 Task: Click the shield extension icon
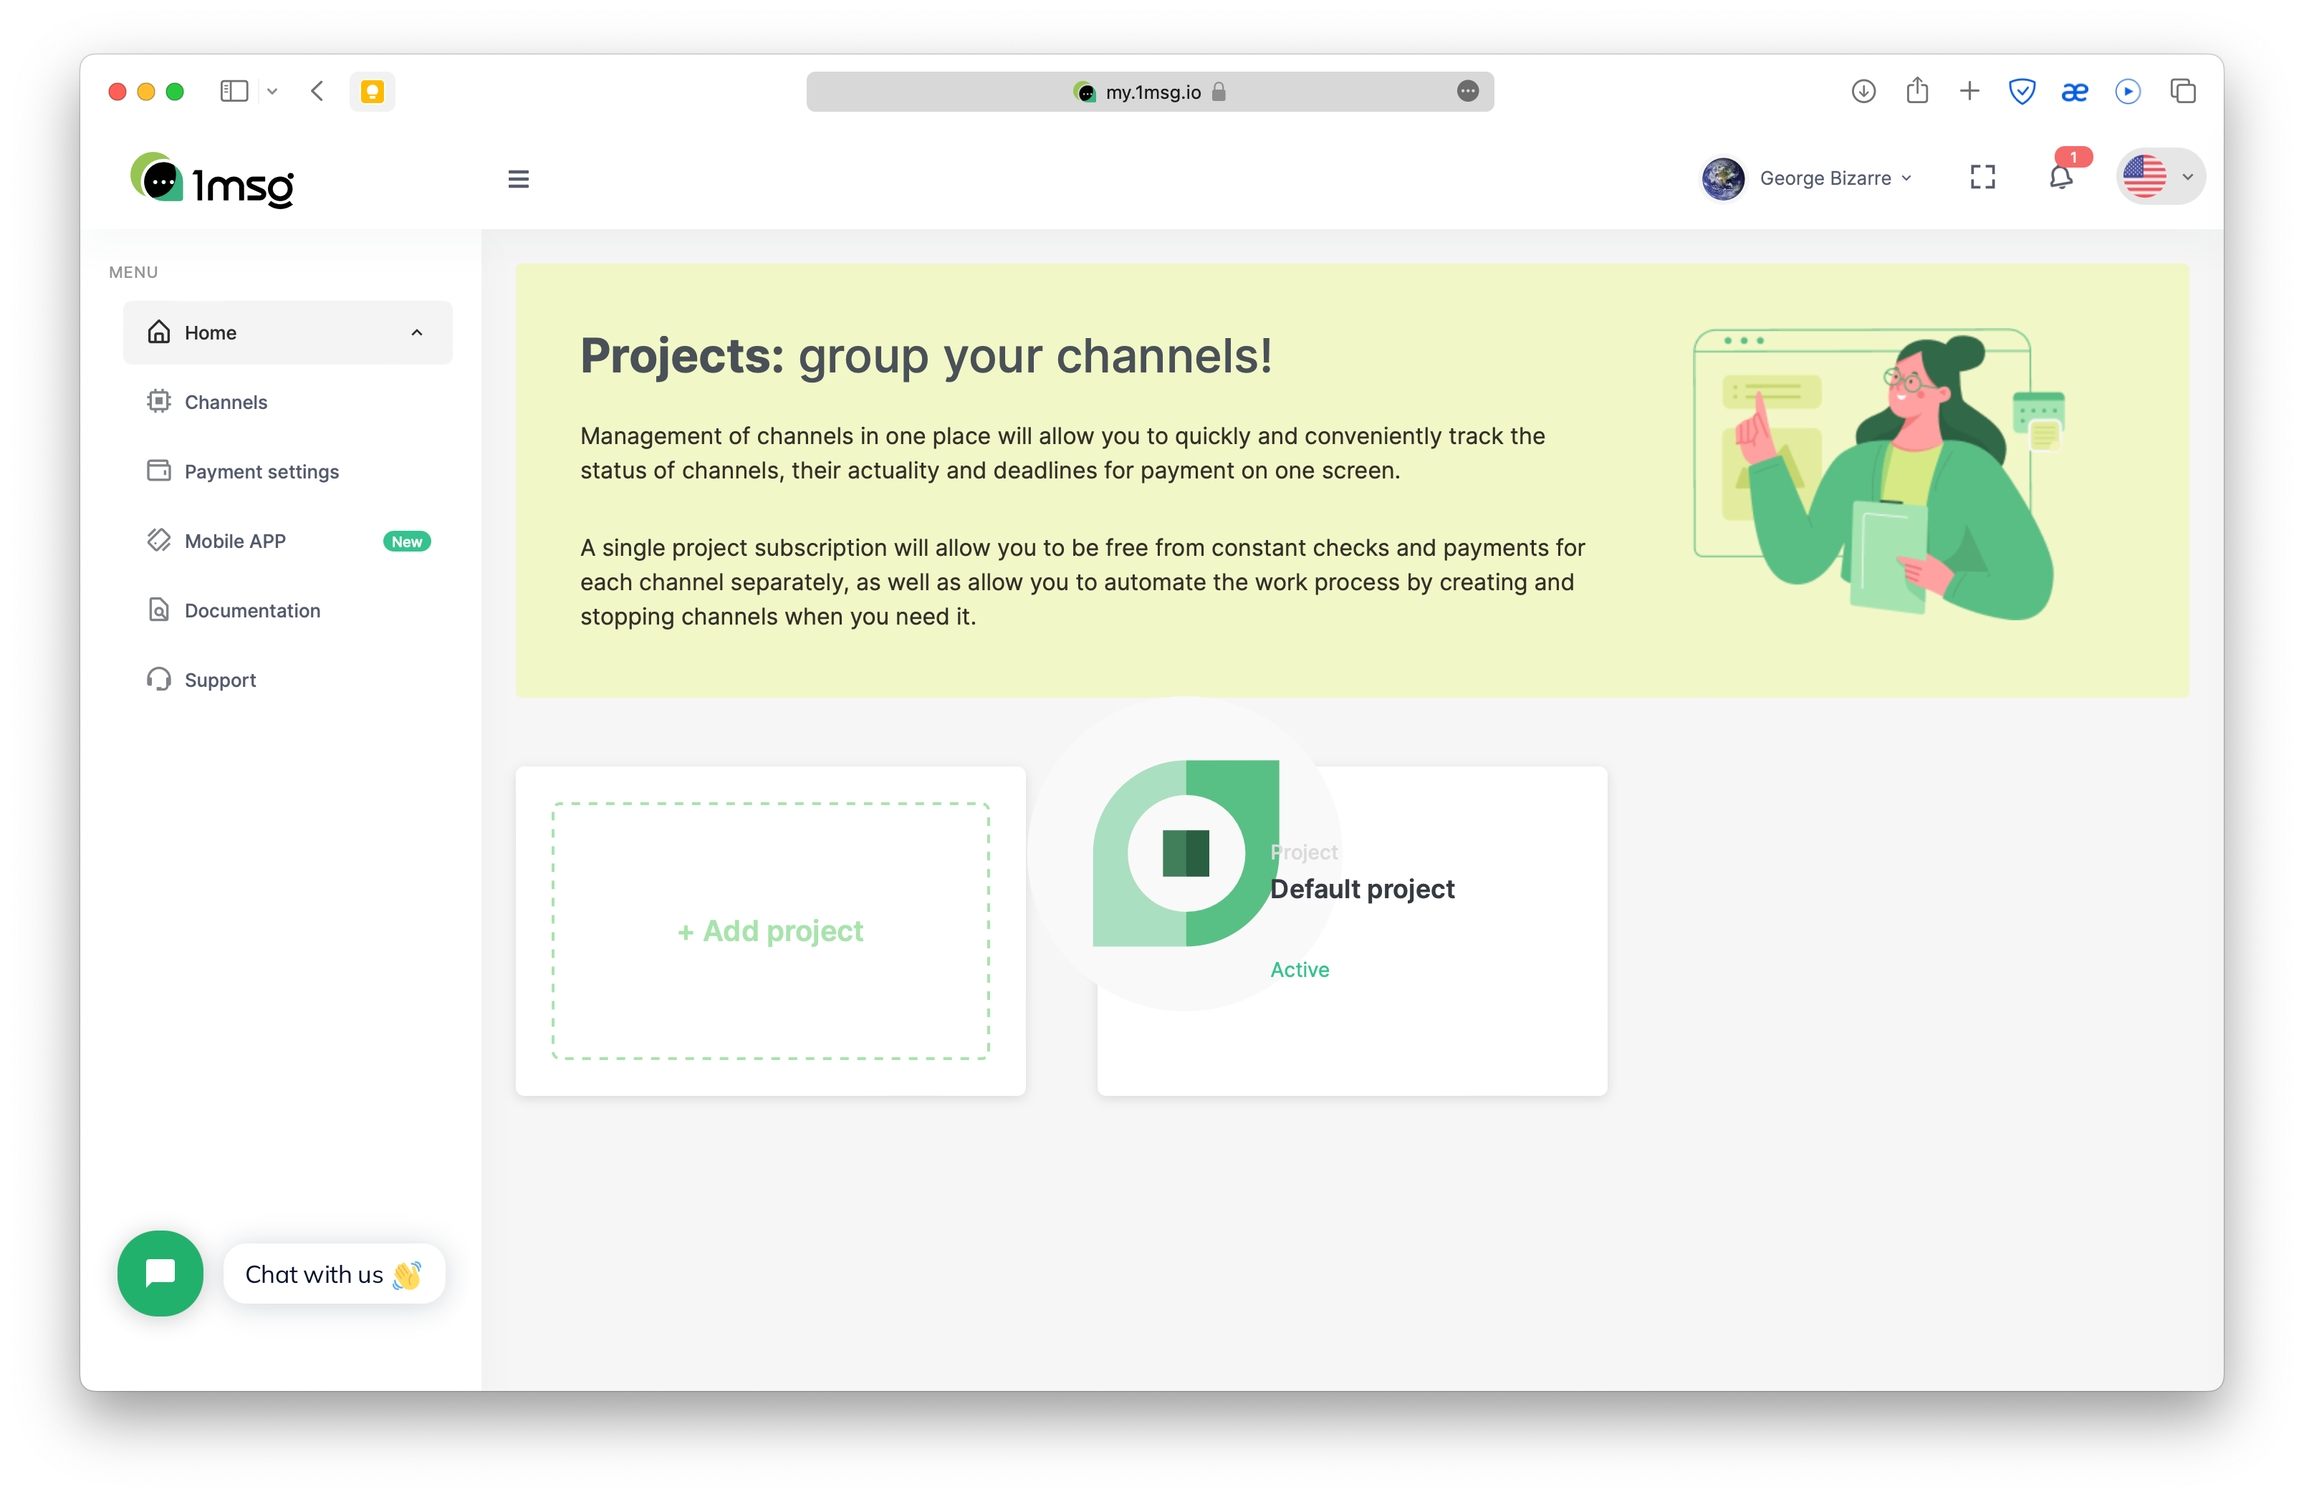pos(2021,91)
